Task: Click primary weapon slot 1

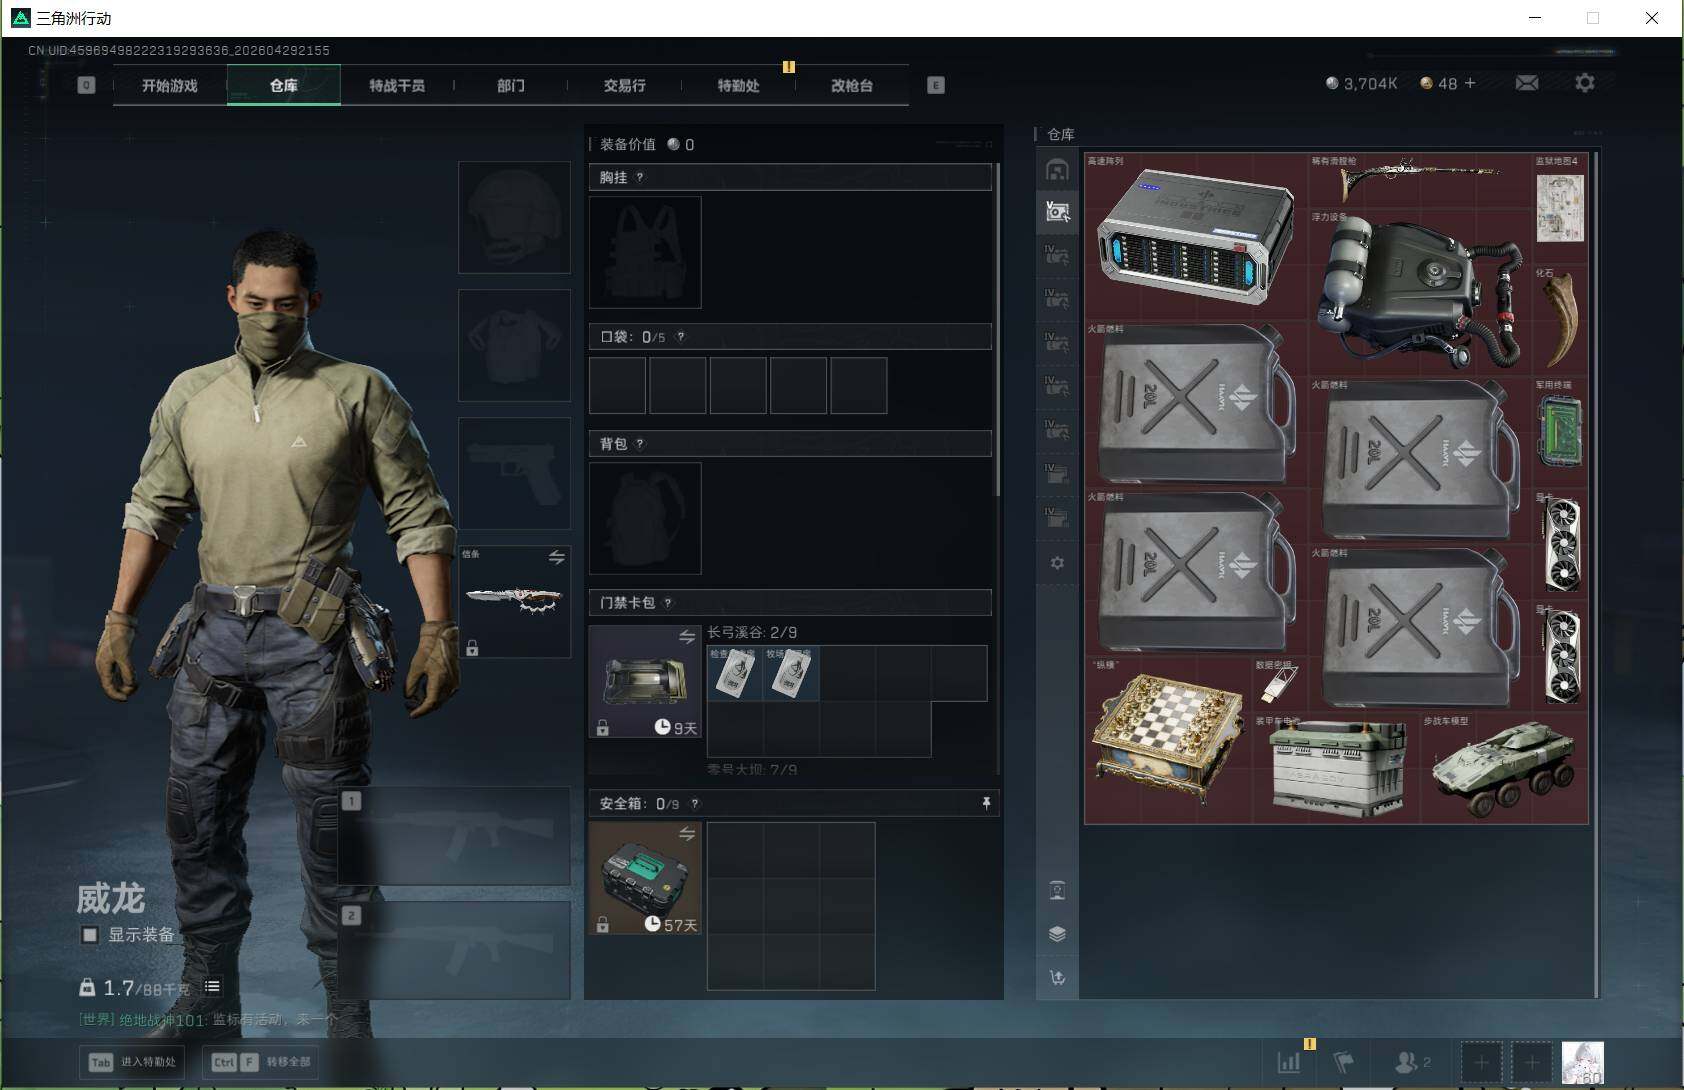Action: pos(454,835)
